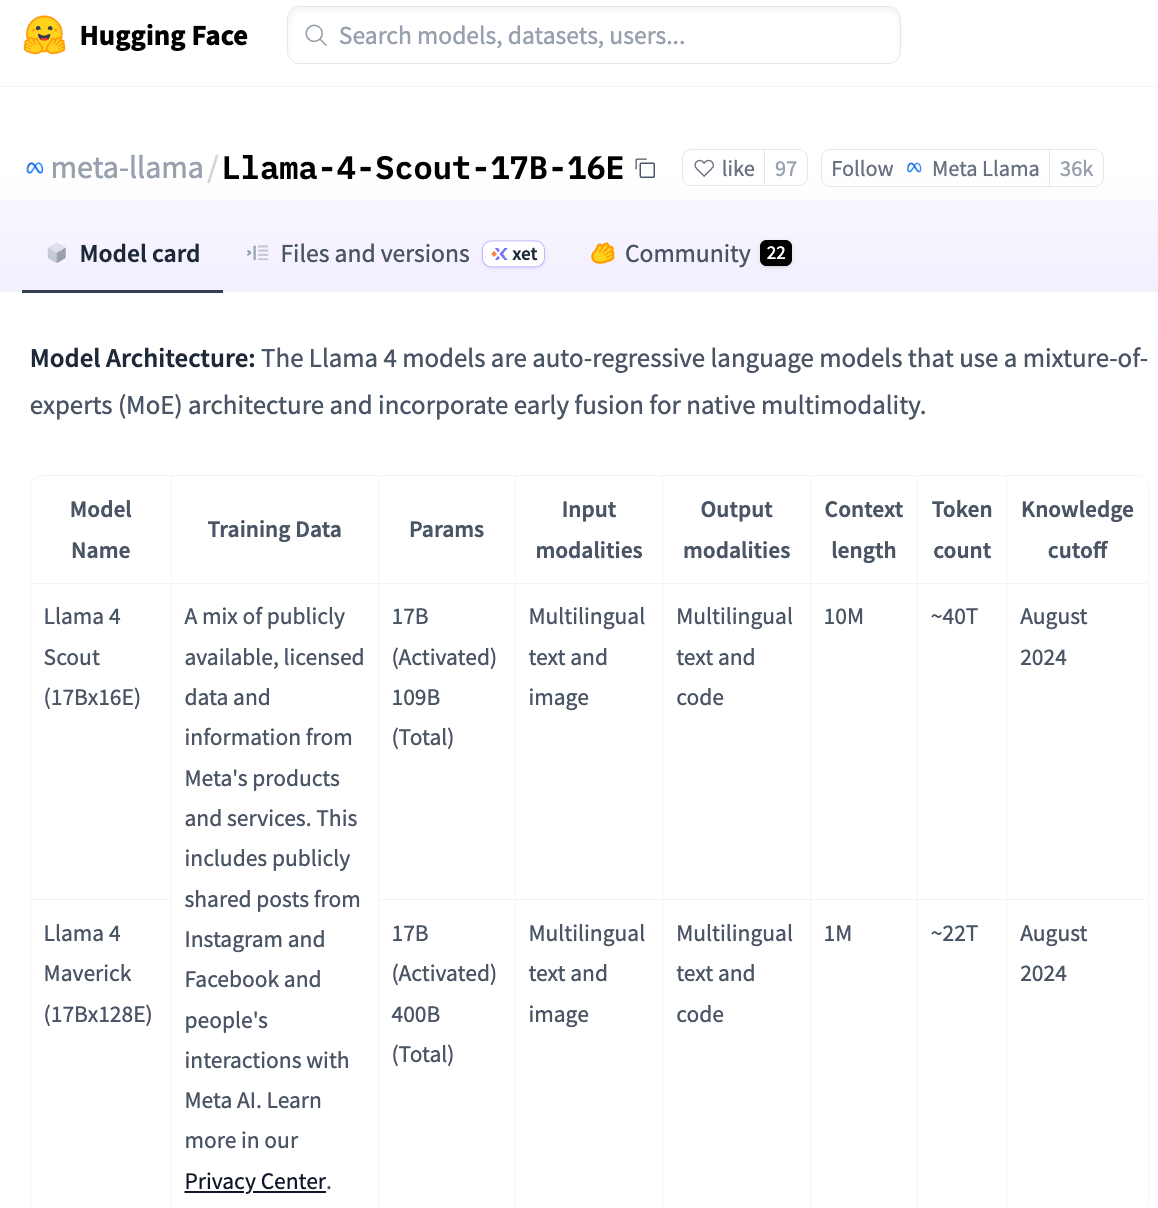
Task: Click the xet badge
Action: [514, 254]
